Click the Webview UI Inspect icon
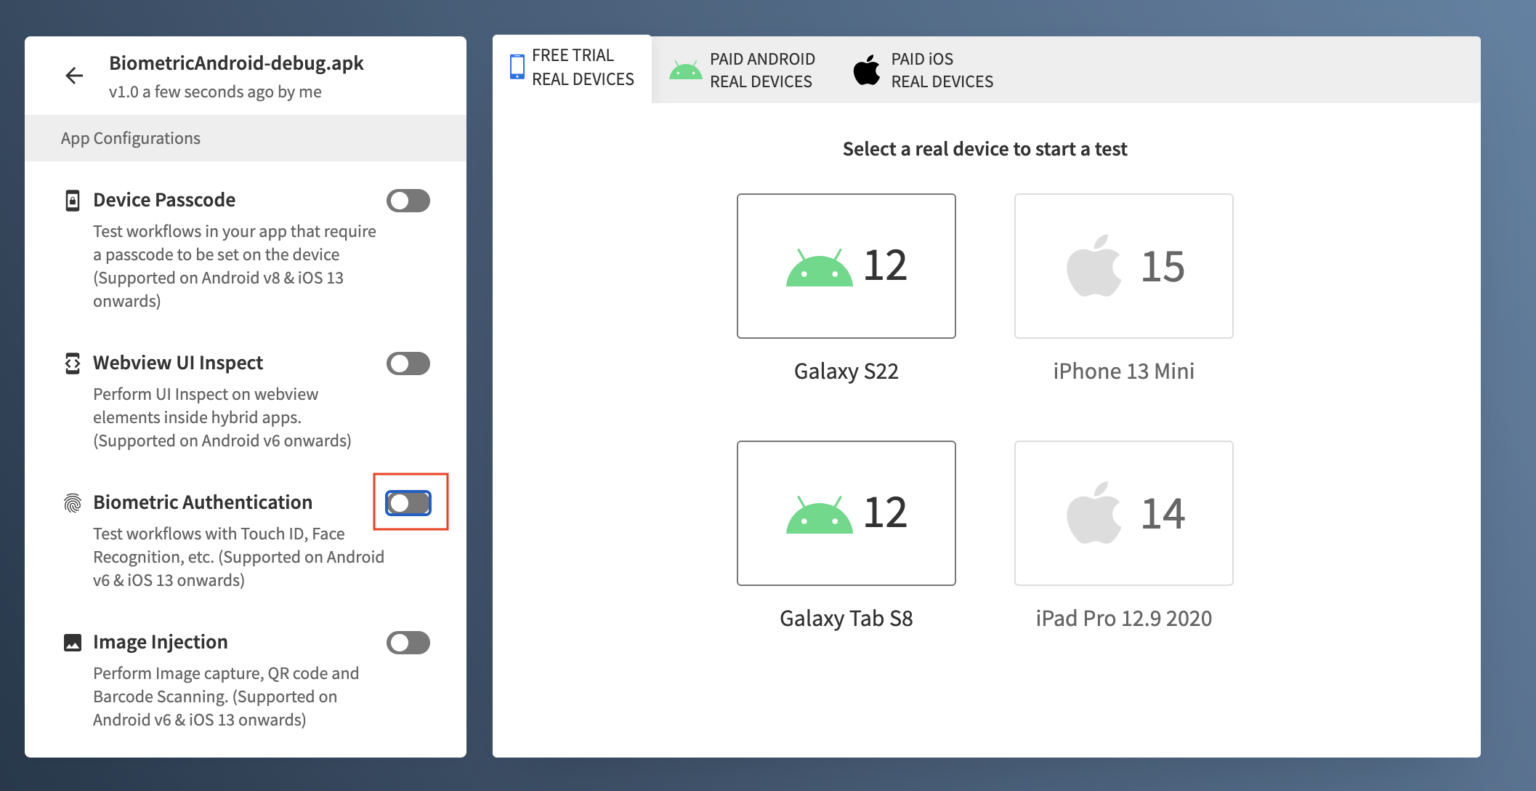Viewport: 1536px width, 791px height. coord(72,363)
